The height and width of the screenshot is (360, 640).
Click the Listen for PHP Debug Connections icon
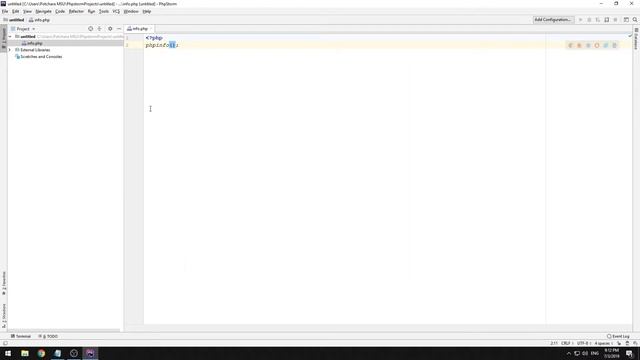point(607,20)
